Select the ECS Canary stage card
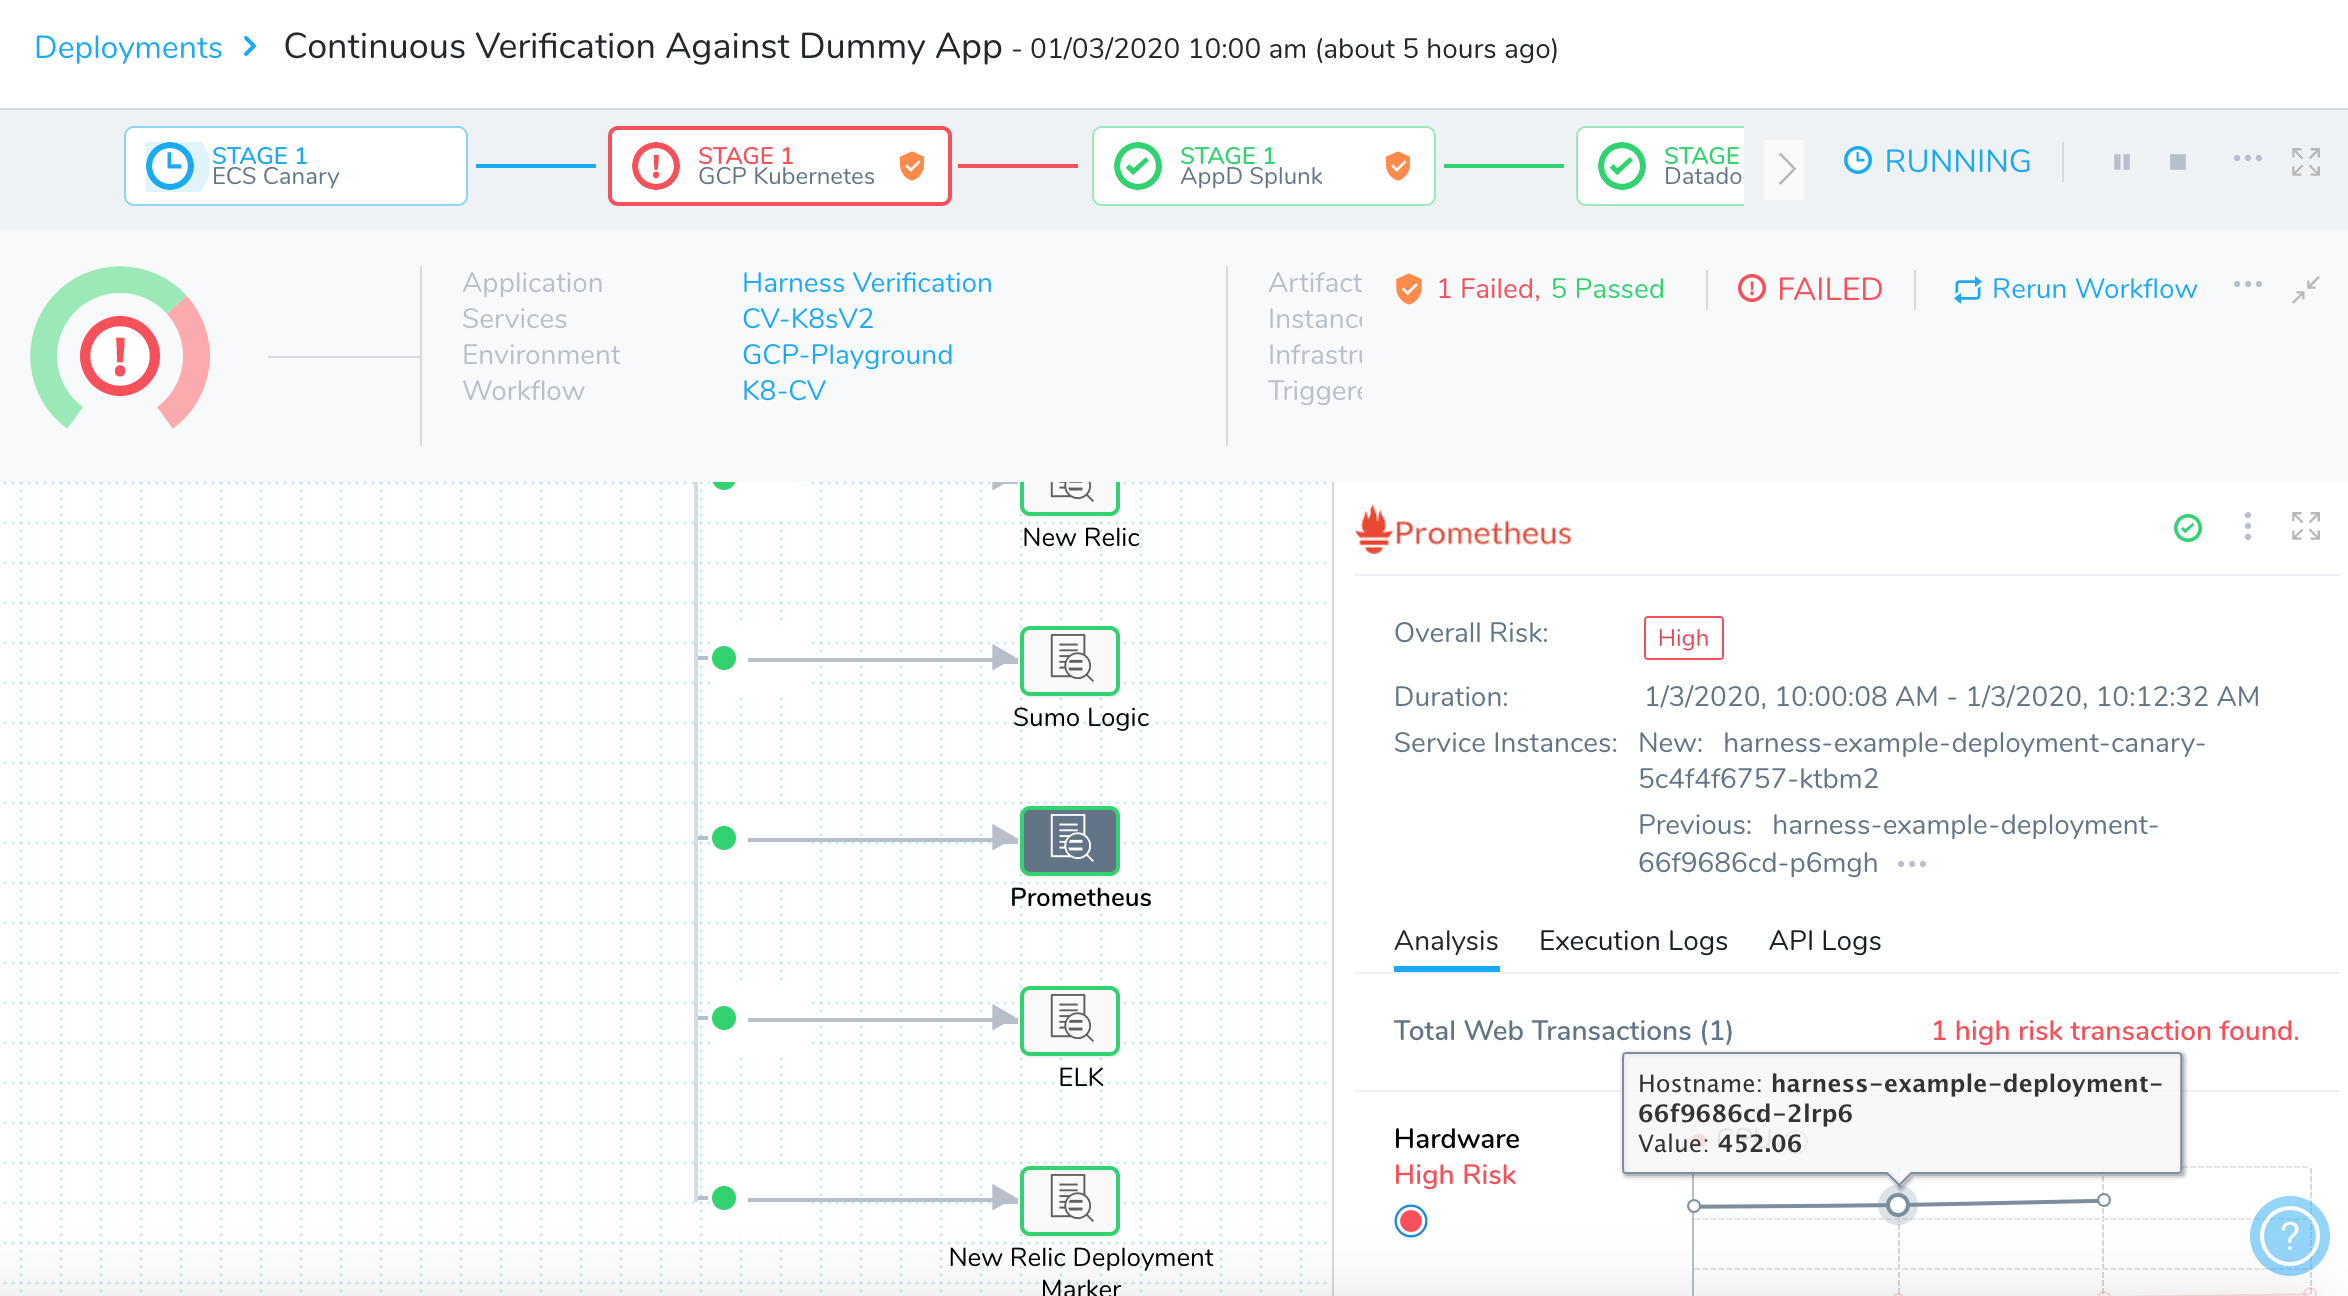Viewport: 2348px width, 1296px height. [296, 166]
